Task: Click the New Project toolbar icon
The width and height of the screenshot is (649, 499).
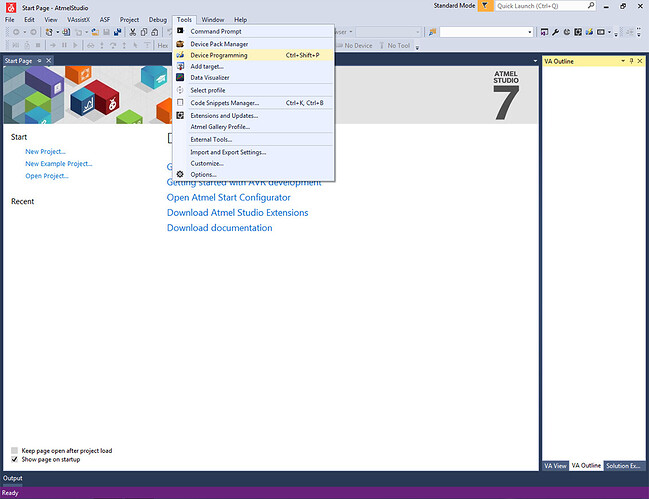Action: click(49, 32)
